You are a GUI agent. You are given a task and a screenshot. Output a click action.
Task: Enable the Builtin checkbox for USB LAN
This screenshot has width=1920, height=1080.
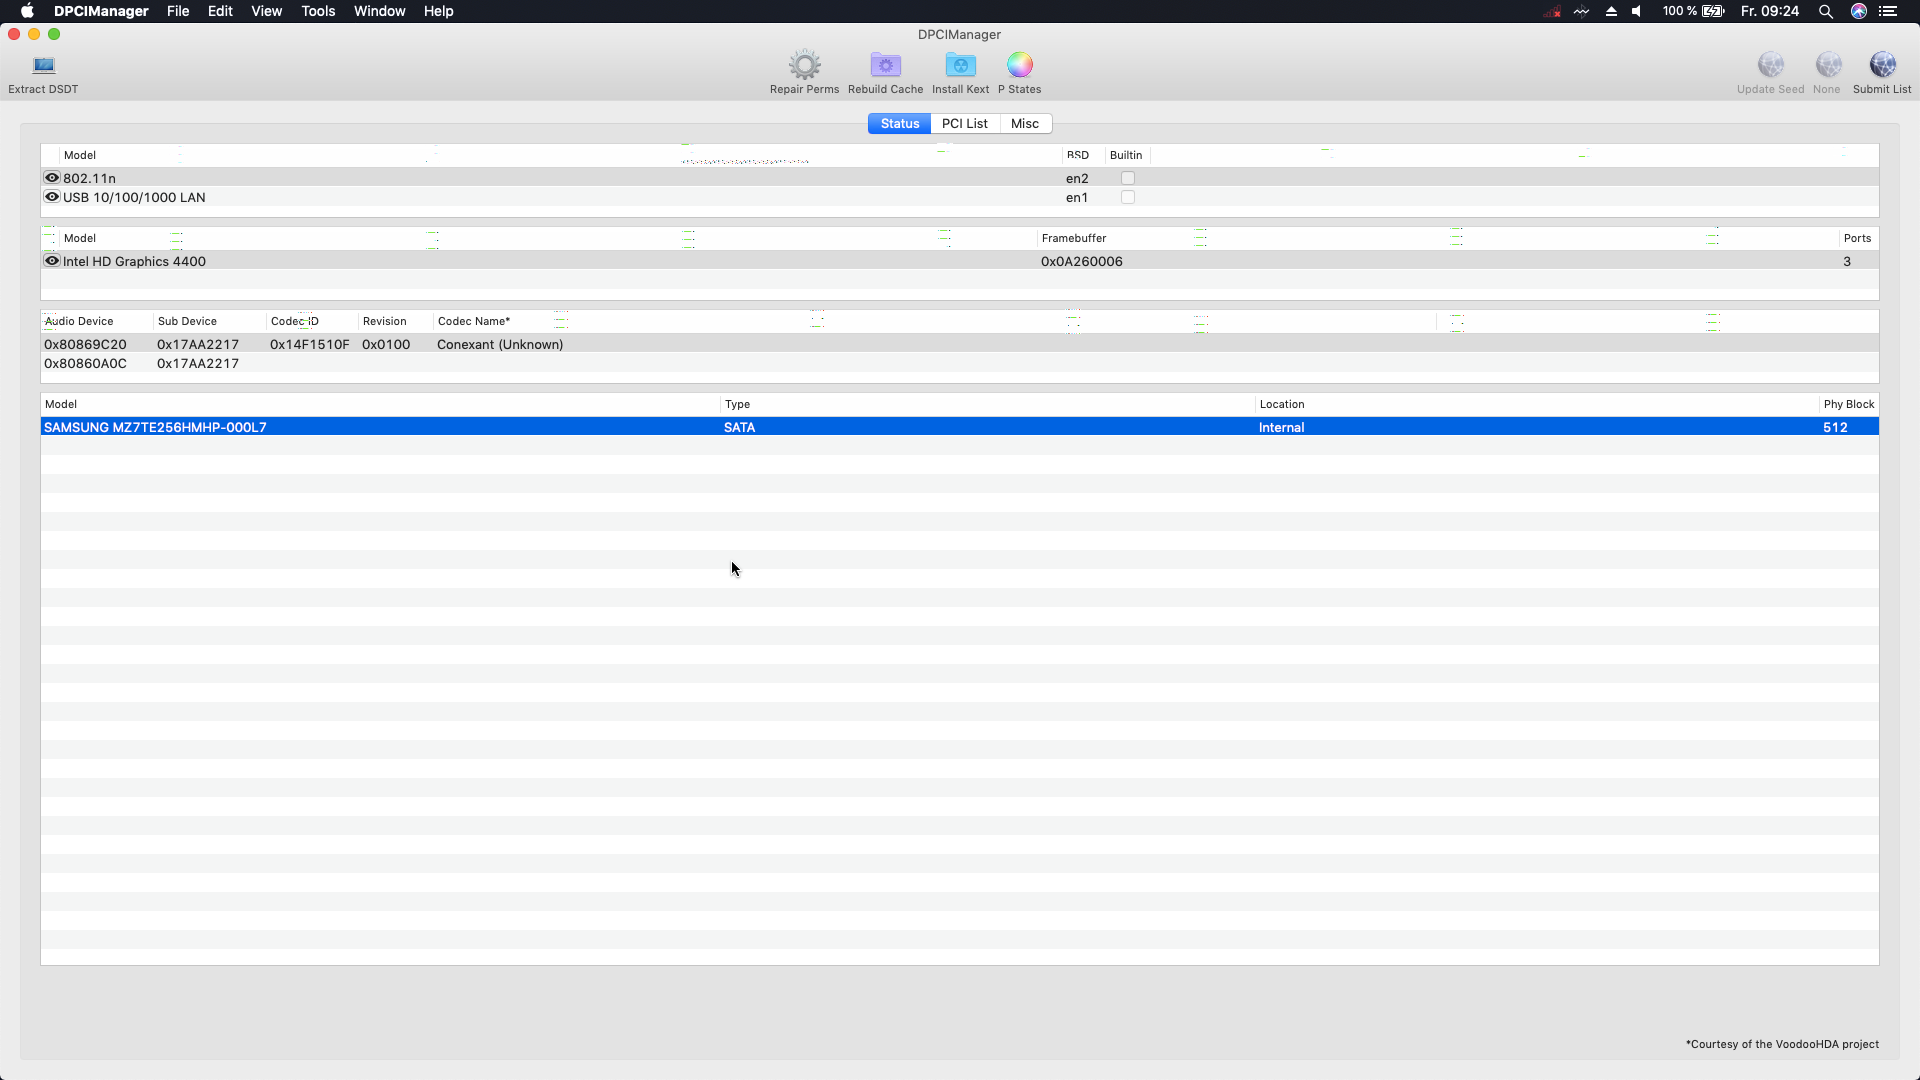pos(1128,197)
